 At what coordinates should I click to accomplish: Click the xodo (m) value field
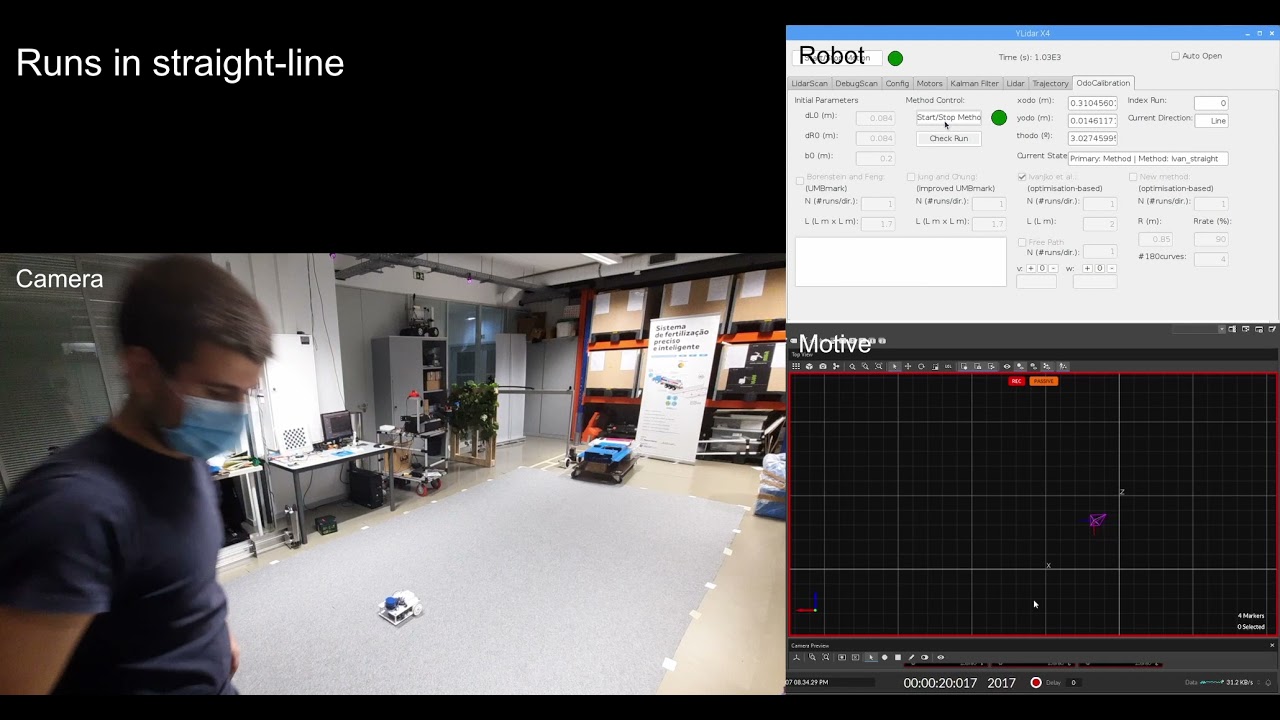1092,103
